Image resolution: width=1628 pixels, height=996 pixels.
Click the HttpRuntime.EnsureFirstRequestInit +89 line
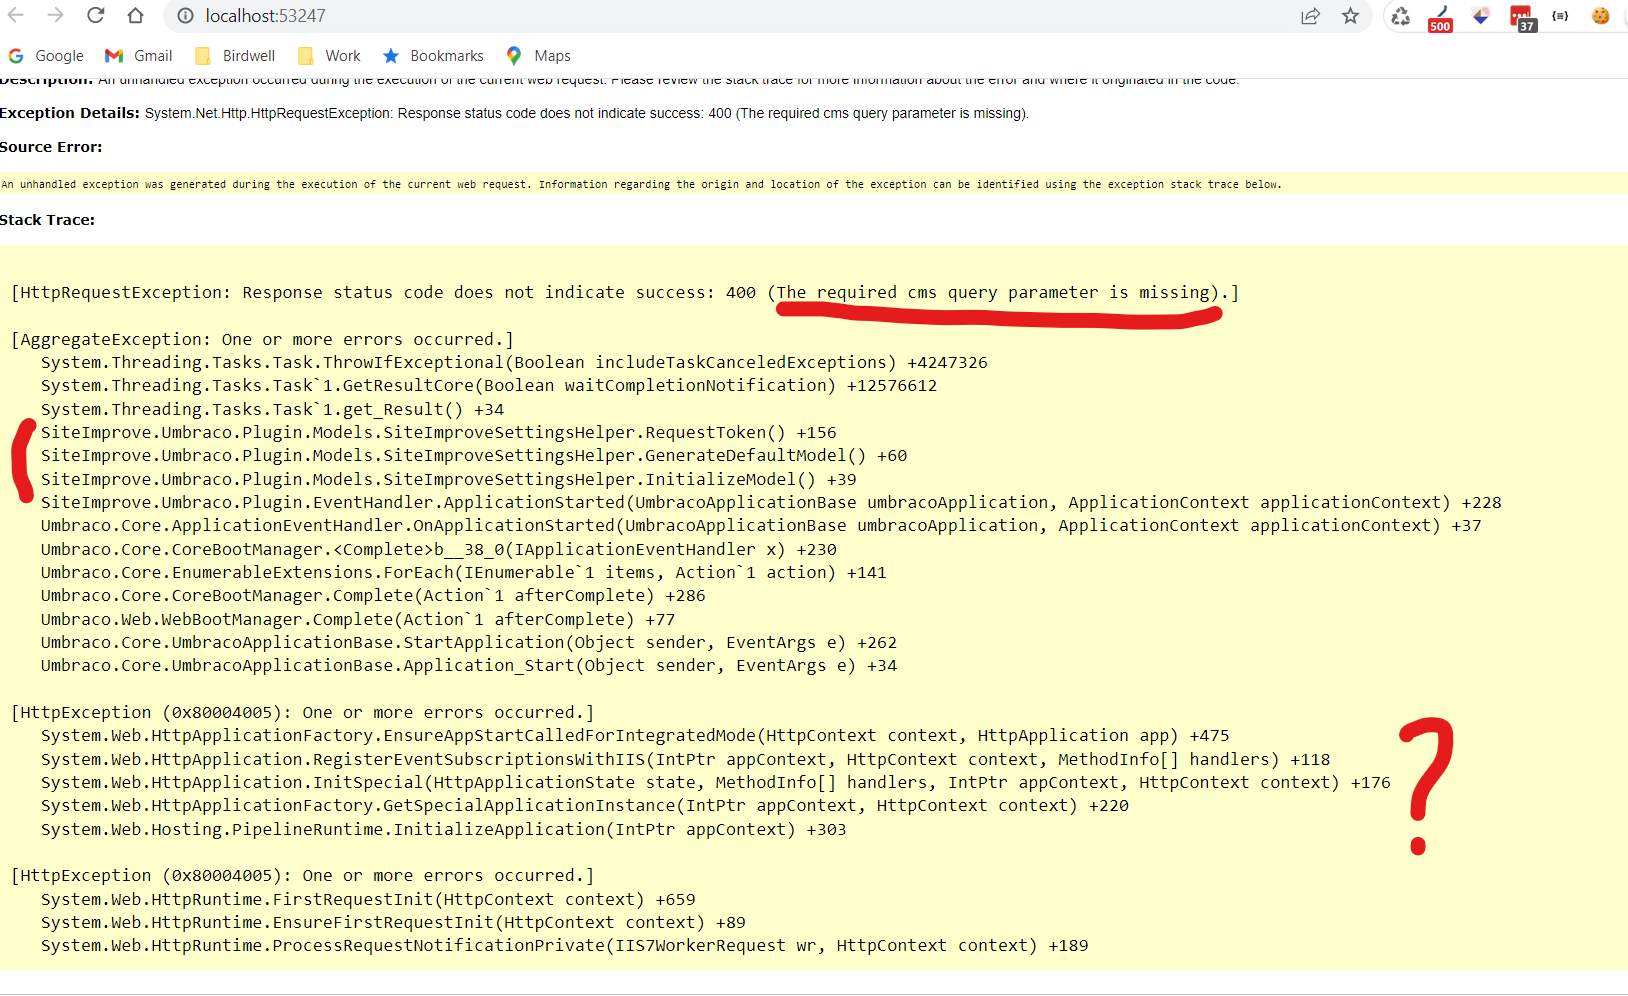point(393,922)
